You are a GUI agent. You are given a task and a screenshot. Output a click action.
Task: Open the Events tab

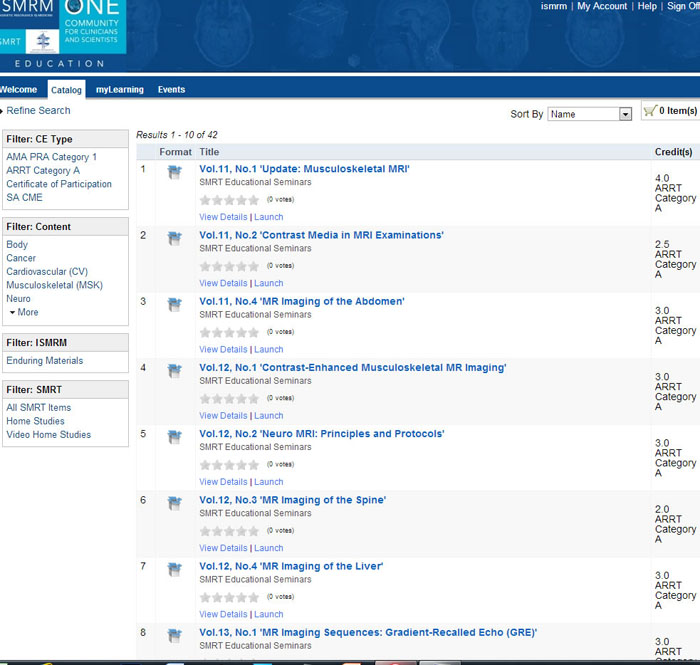point(171,90)
